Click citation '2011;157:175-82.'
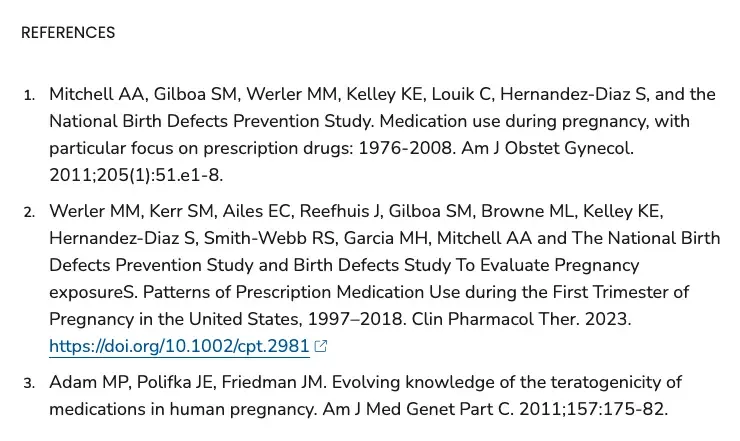Viewport: 740px width, 441px height. click(594, 409)
